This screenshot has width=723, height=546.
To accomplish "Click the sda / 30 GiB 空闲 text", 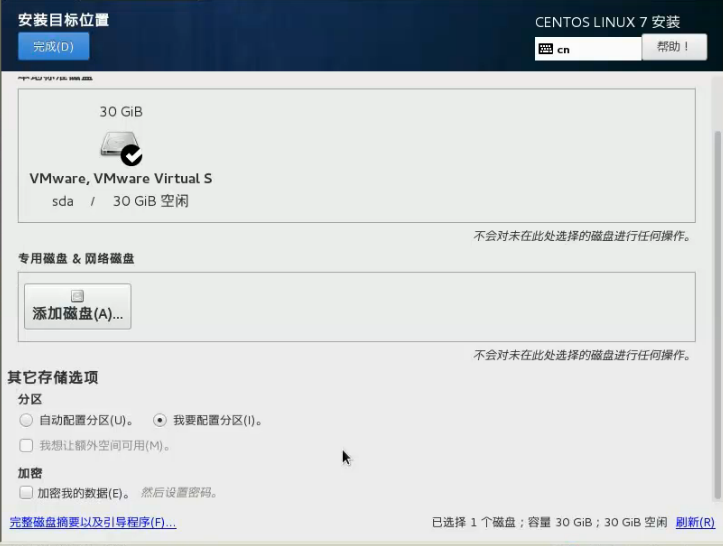I will click(x=120, y=201).
